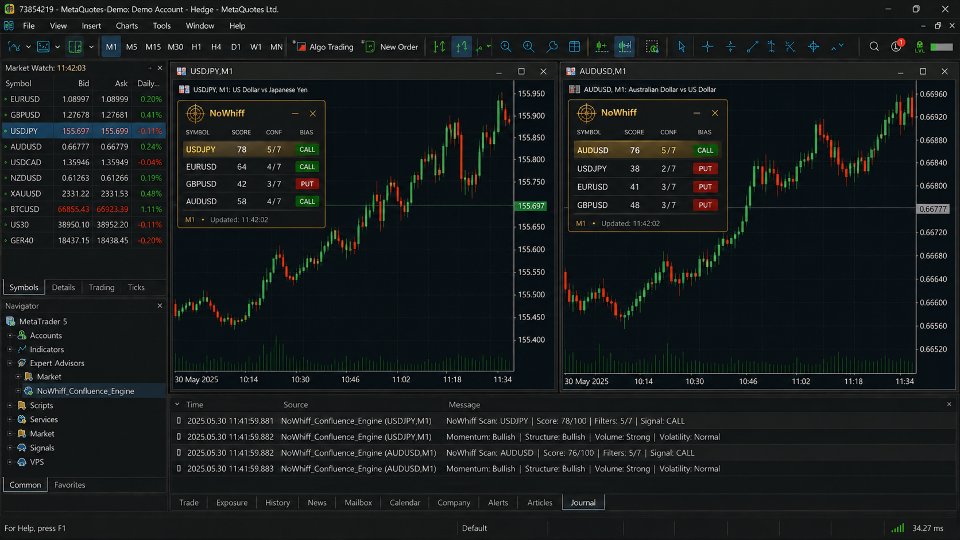Open chart templates dropdown arrow
960x540 pixels.
[91, 47]
